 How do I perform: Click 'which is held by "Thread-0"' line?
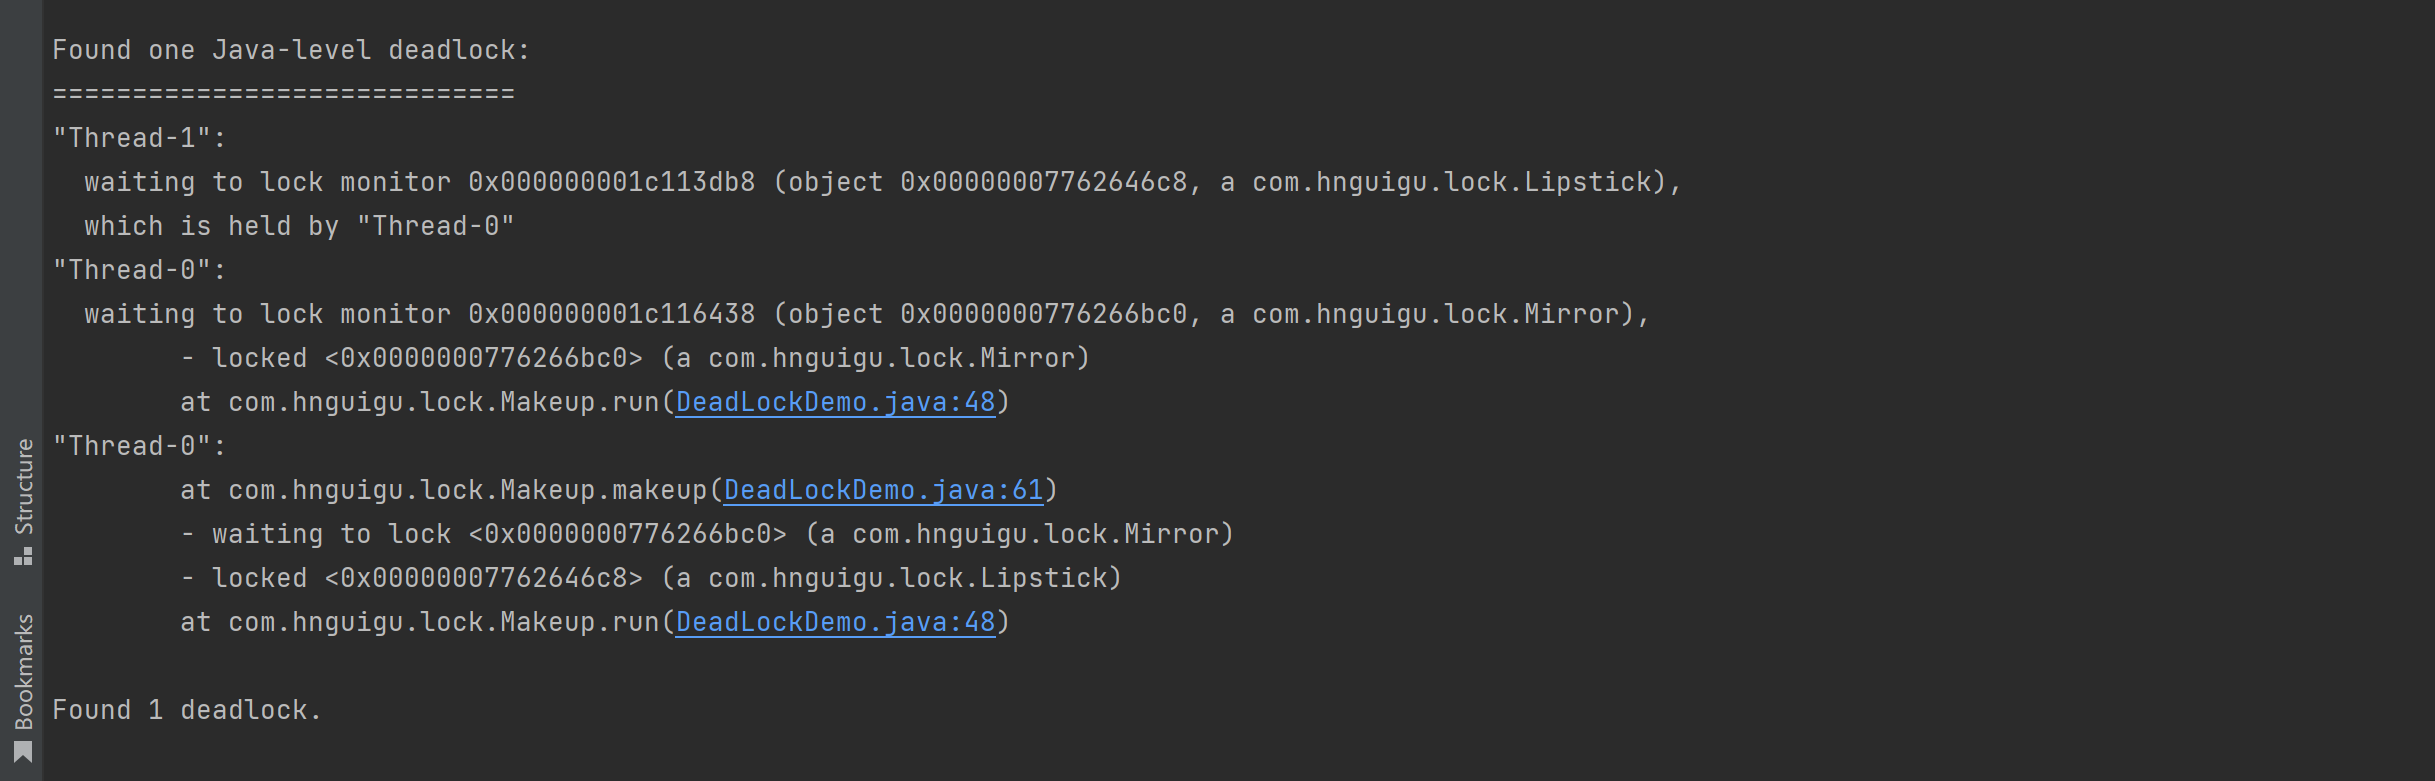click(299, 226)
